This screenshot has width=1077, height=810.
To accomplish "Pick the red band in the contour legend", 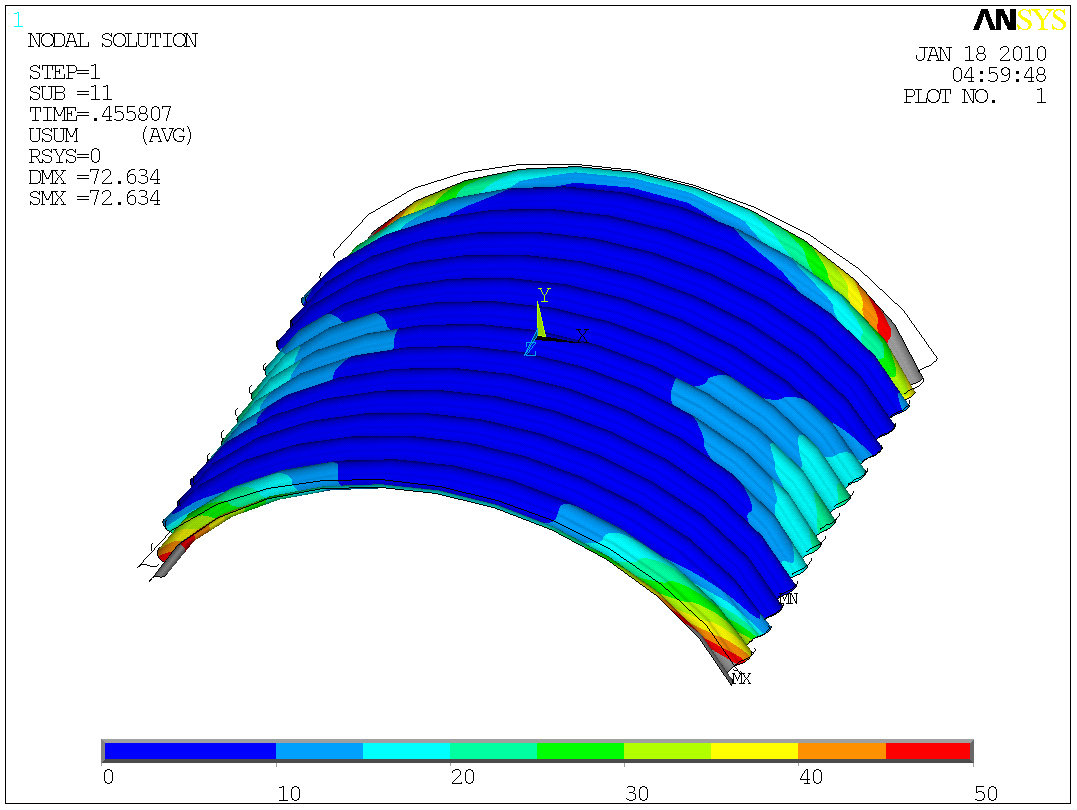I will pyautogui.click(x=928, y=751).
